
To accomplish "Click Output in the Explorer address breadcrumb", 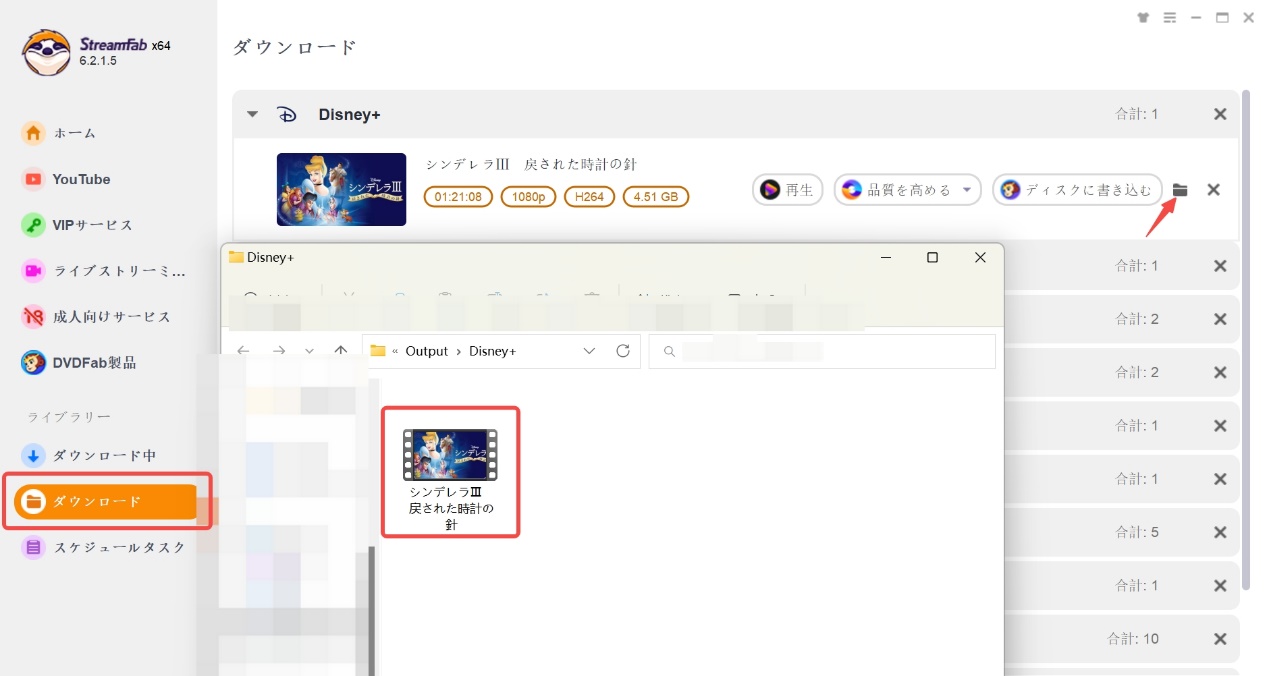I will click(427, 351).
